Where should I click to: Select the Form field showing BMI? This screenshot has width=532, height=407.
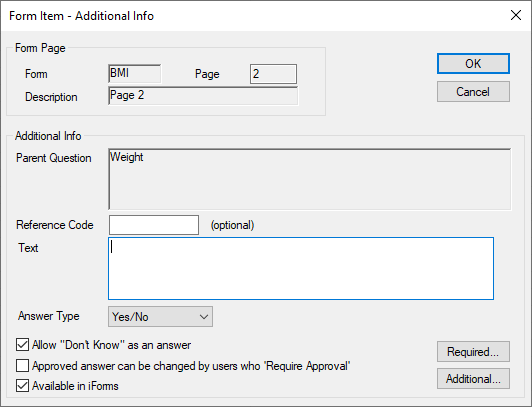tap(135, 74)
